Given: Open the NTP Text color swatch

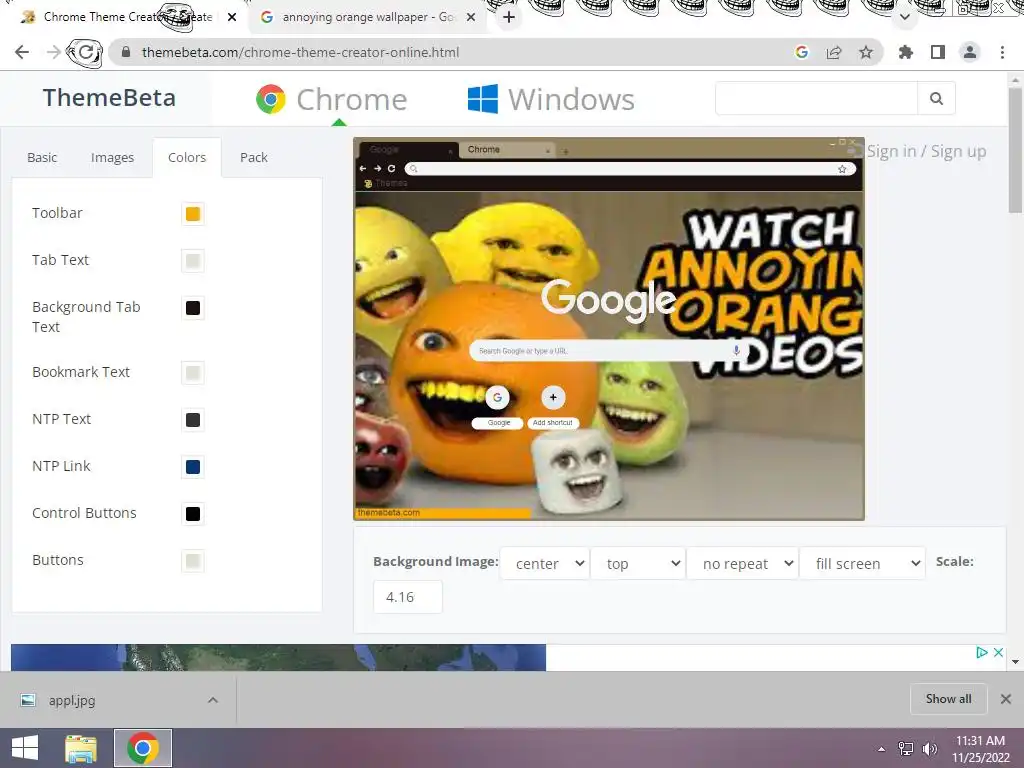Looking at the screenshot, I should [193, 420].
